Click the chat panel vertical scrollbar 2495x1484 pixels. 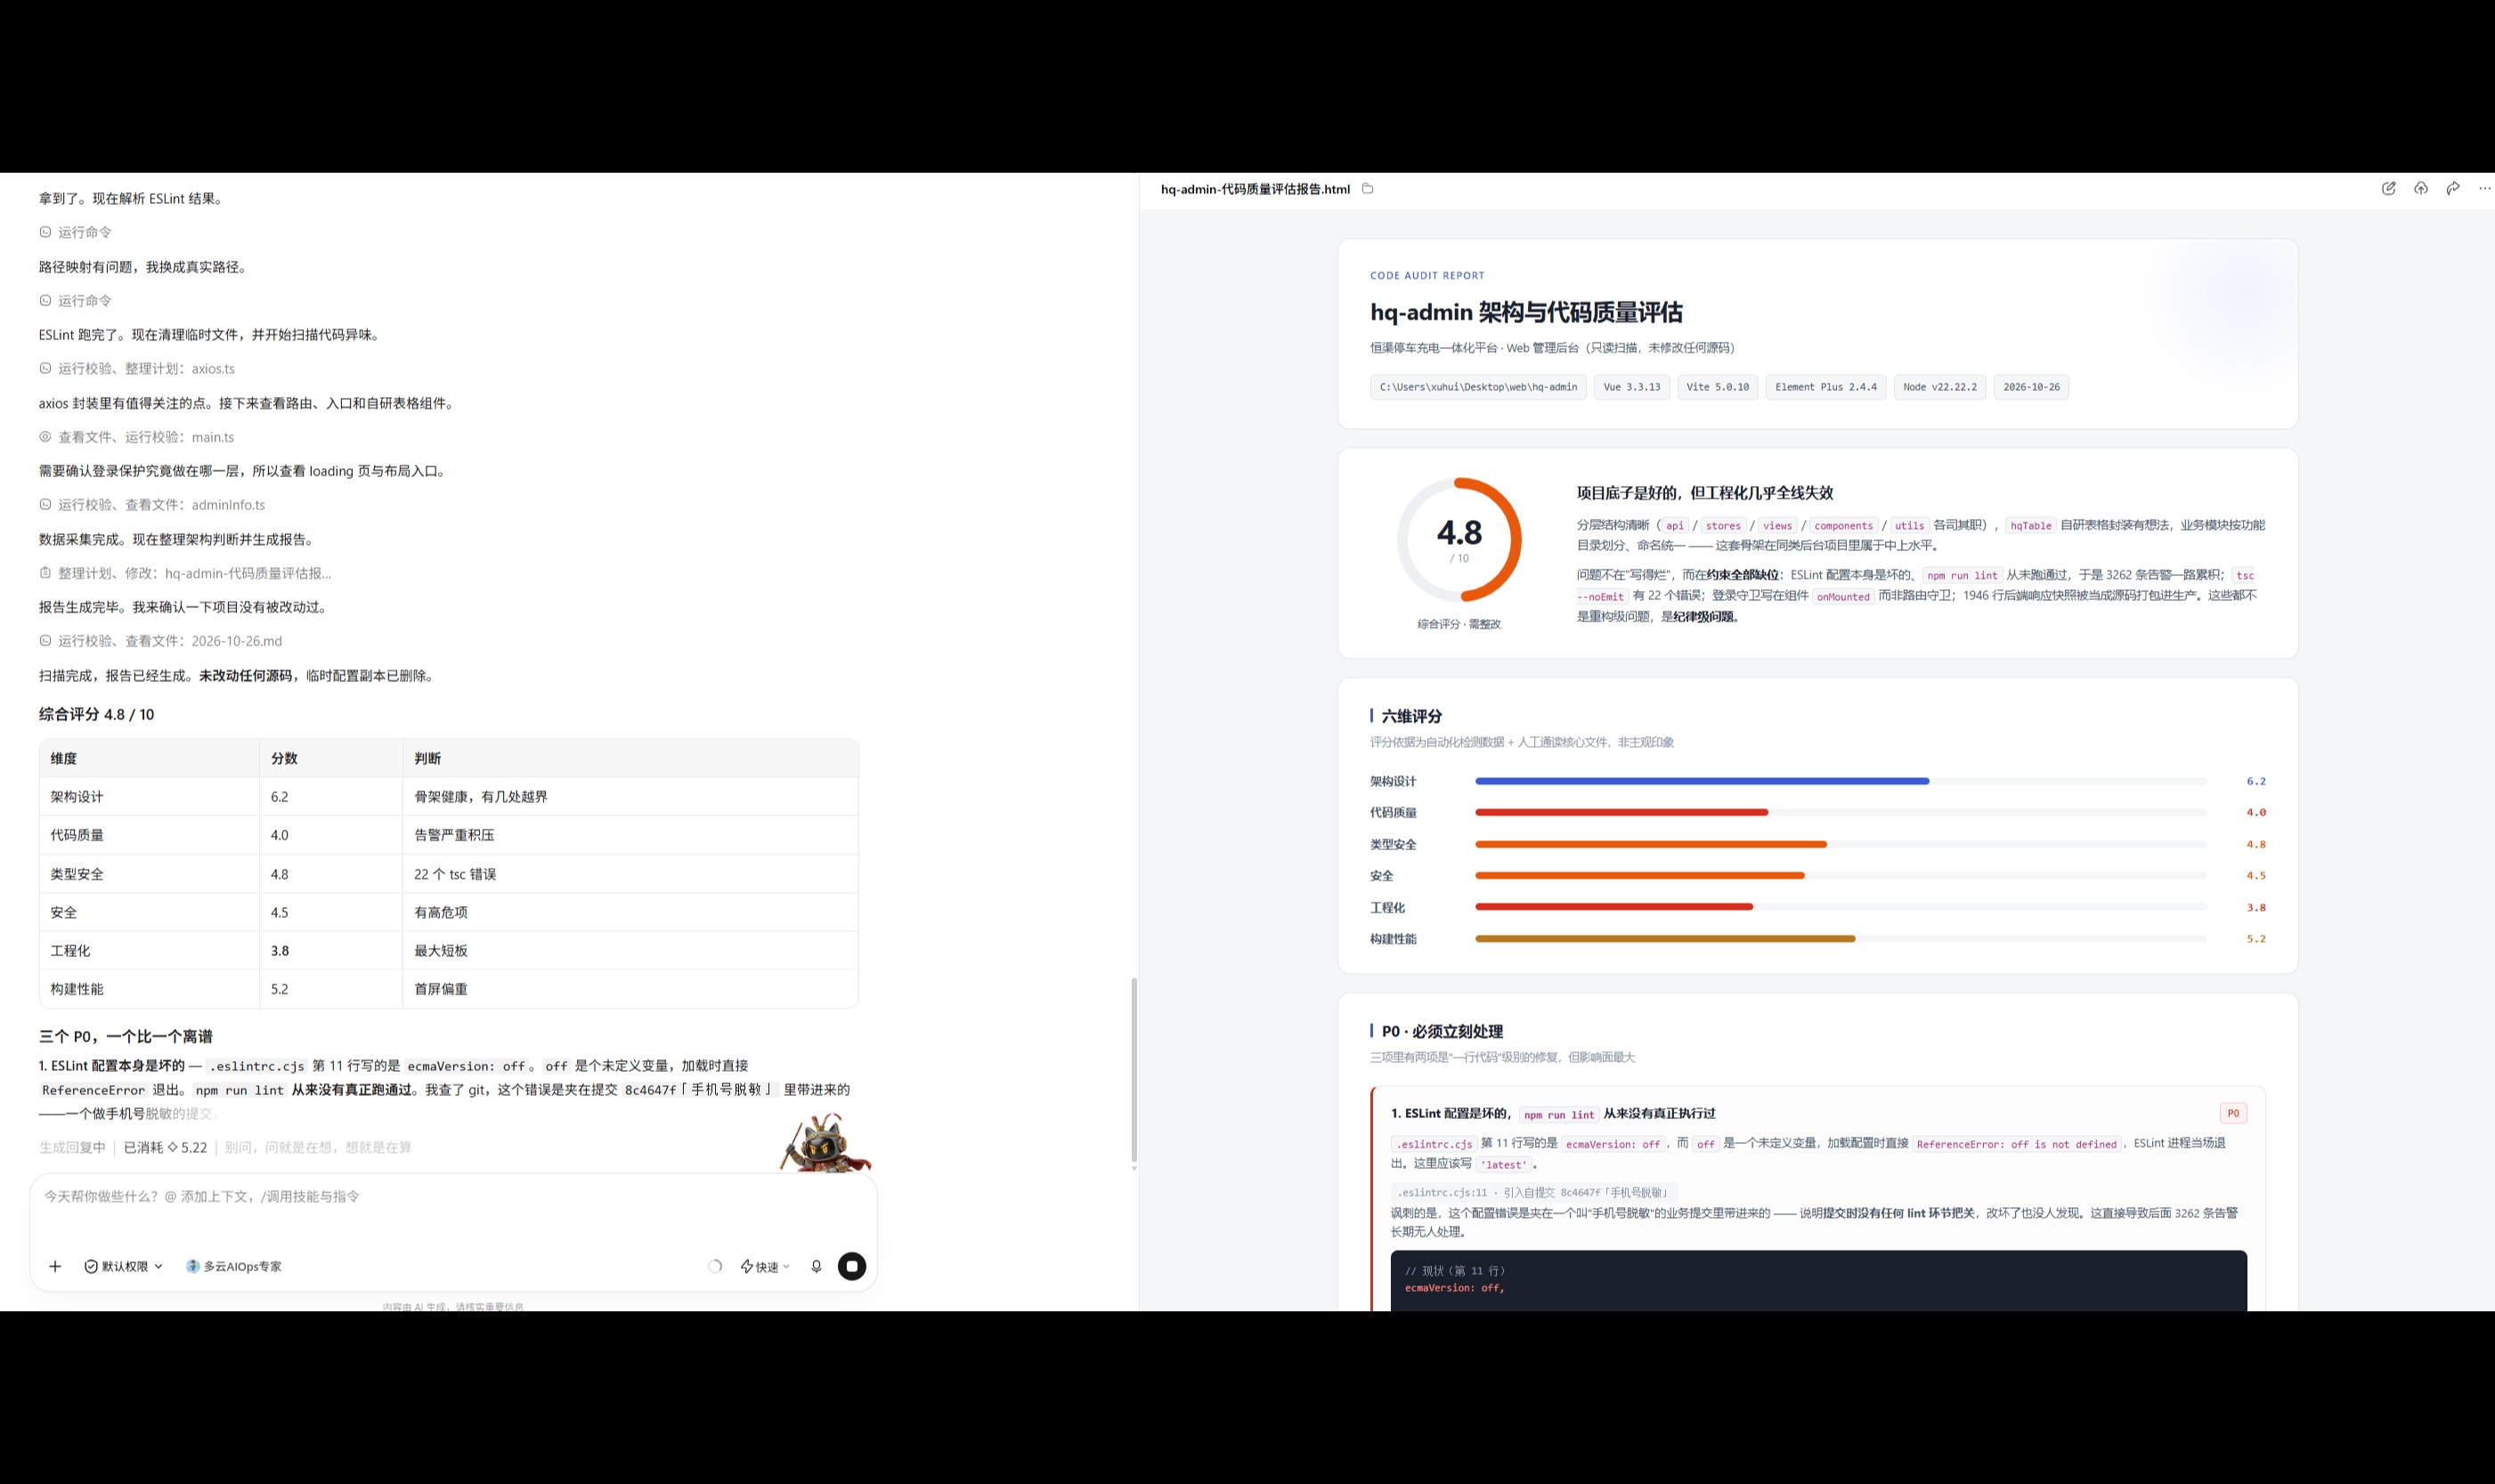(x=1133, y=1070)
